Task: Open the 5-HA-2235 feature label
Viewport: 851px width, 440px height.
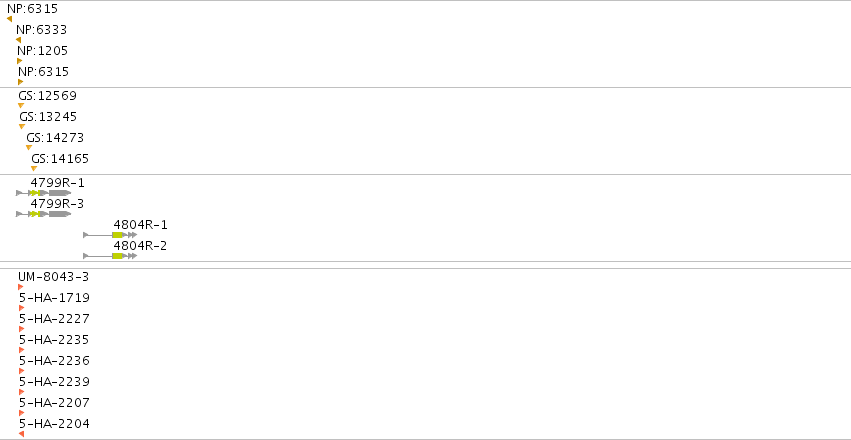Action: click(54, 340)
